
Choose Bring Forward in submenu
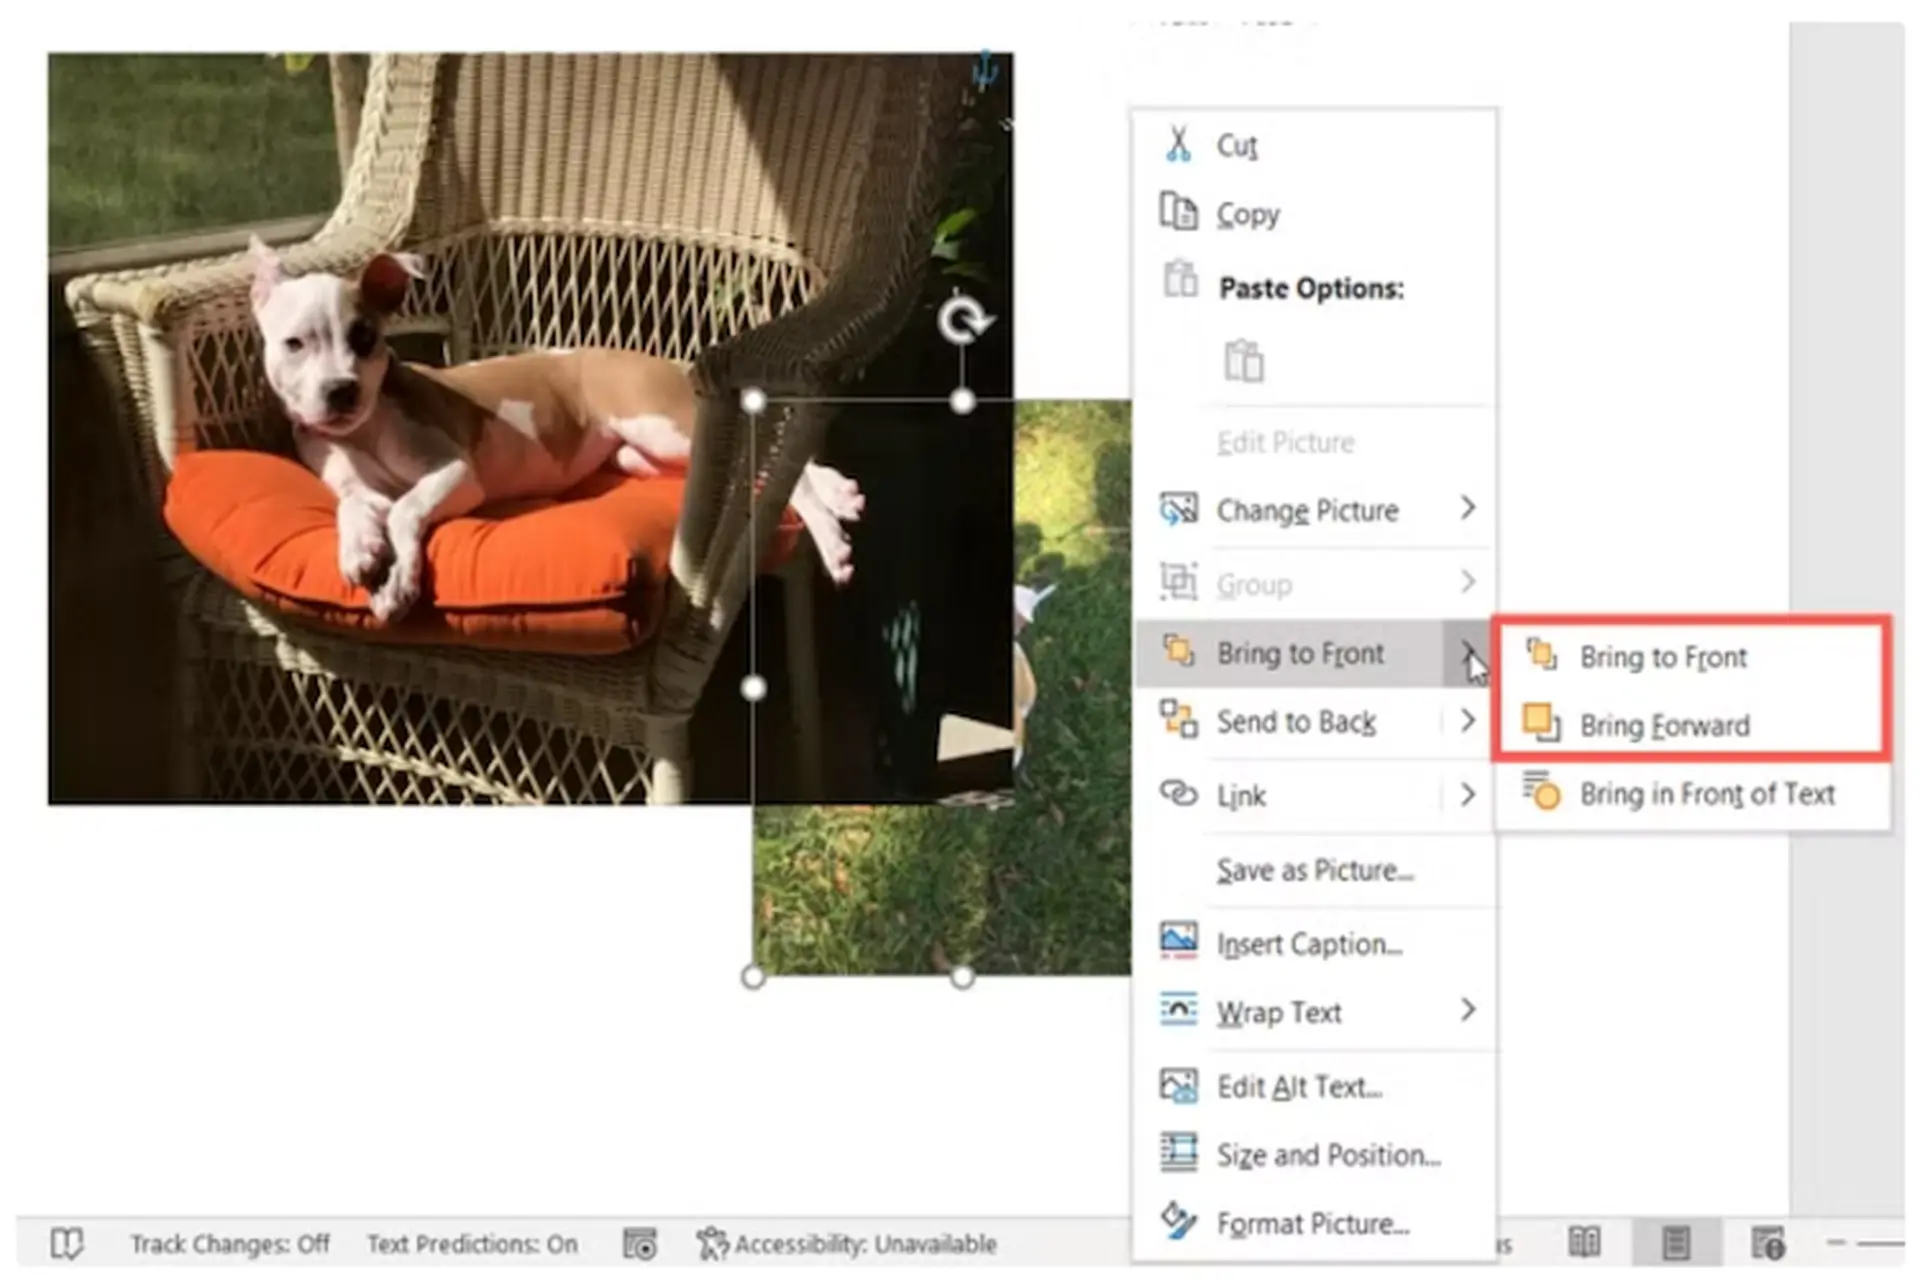1664,725
